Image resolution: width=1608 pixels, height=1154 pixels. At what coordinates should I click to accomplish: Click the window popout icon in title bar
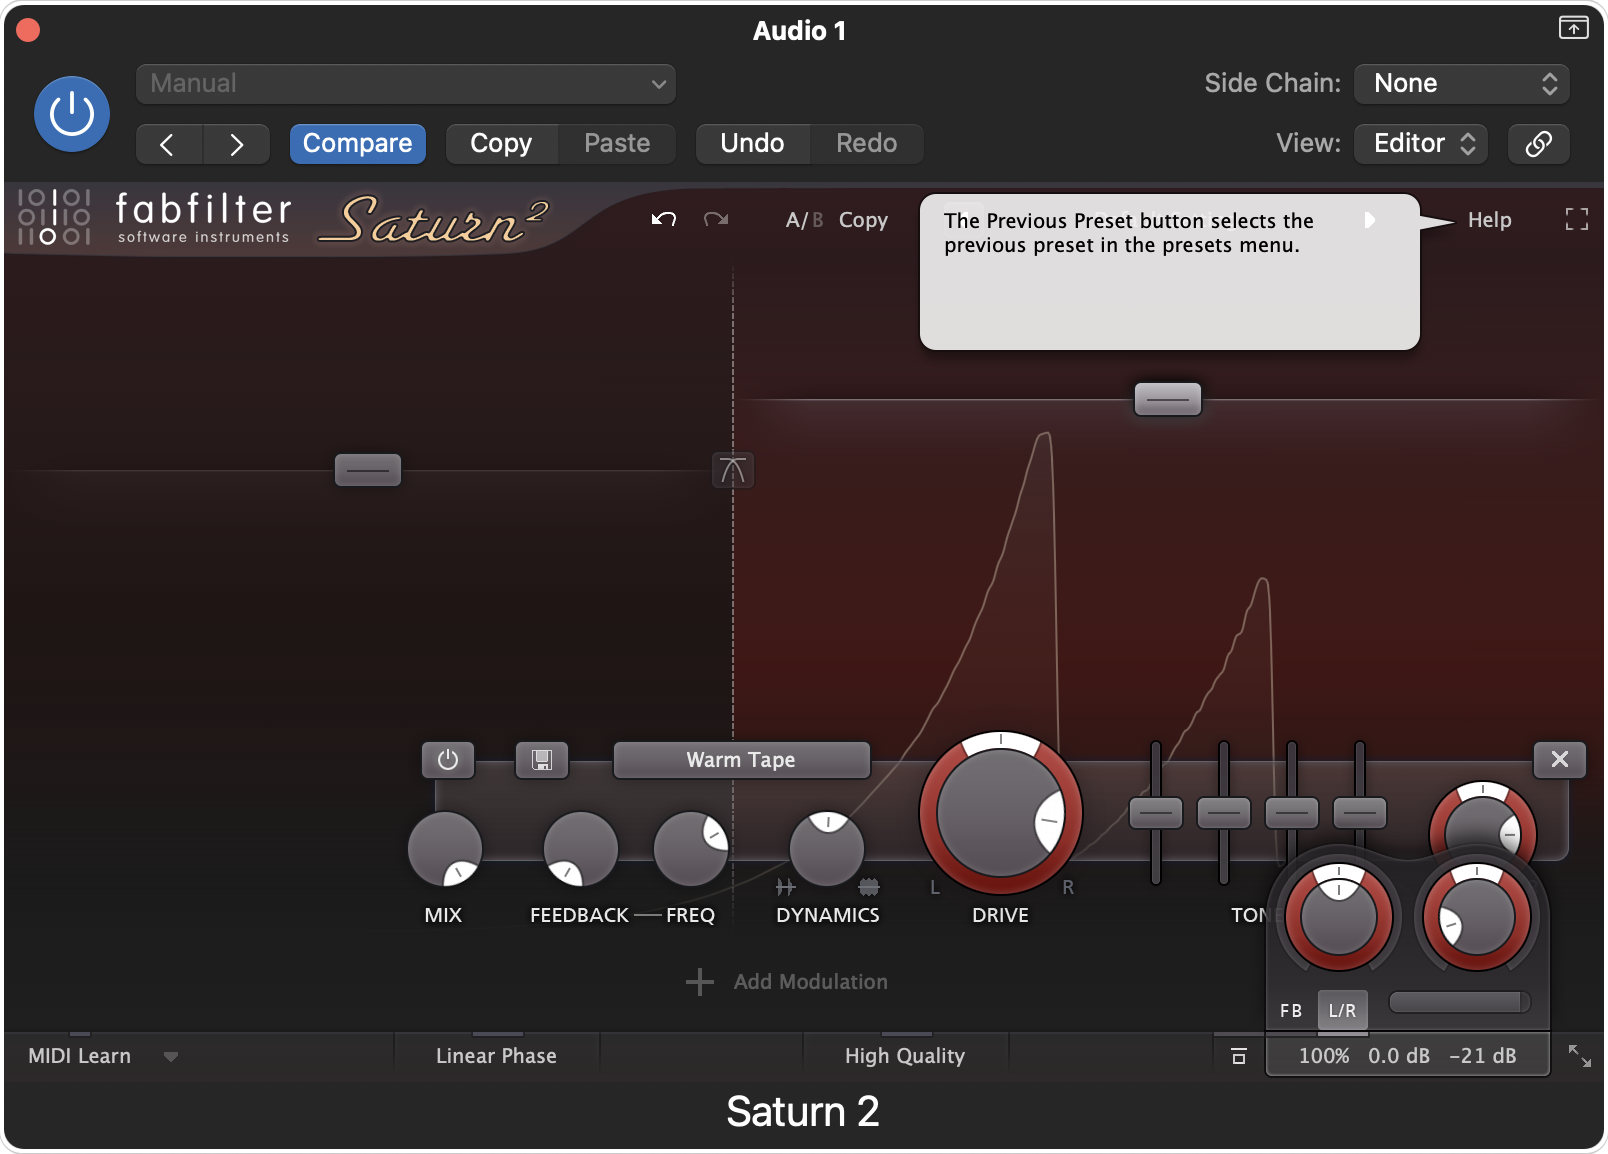[1573, 28]
